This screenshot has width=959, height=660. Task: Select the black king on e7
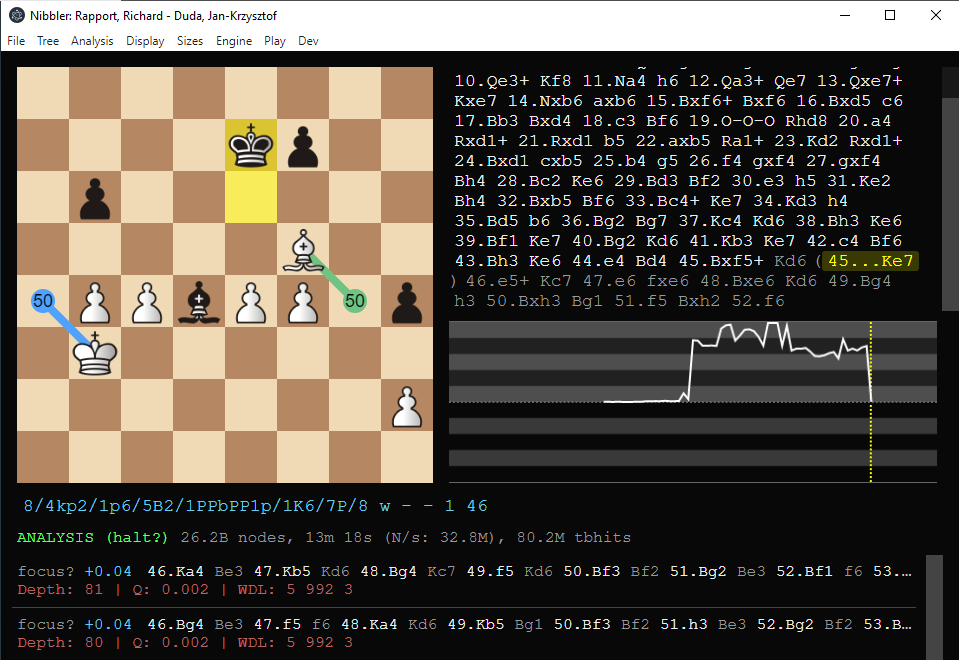(251, 146)
